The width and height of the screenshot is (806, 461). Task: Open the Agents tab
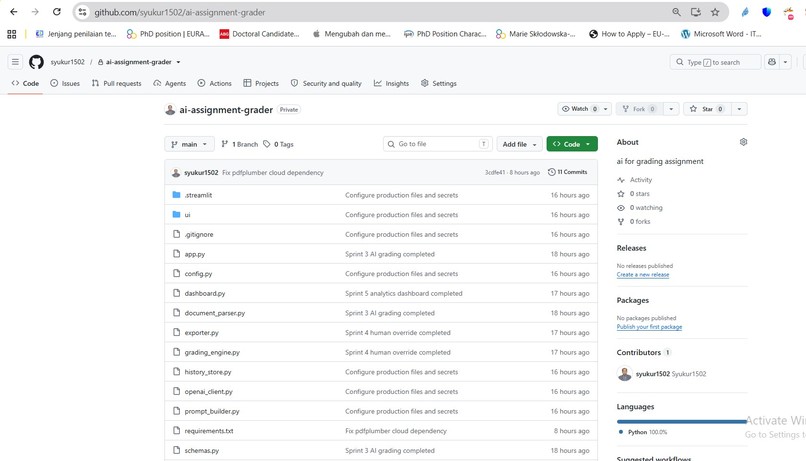pyautogui.click(x=170, y=83)
